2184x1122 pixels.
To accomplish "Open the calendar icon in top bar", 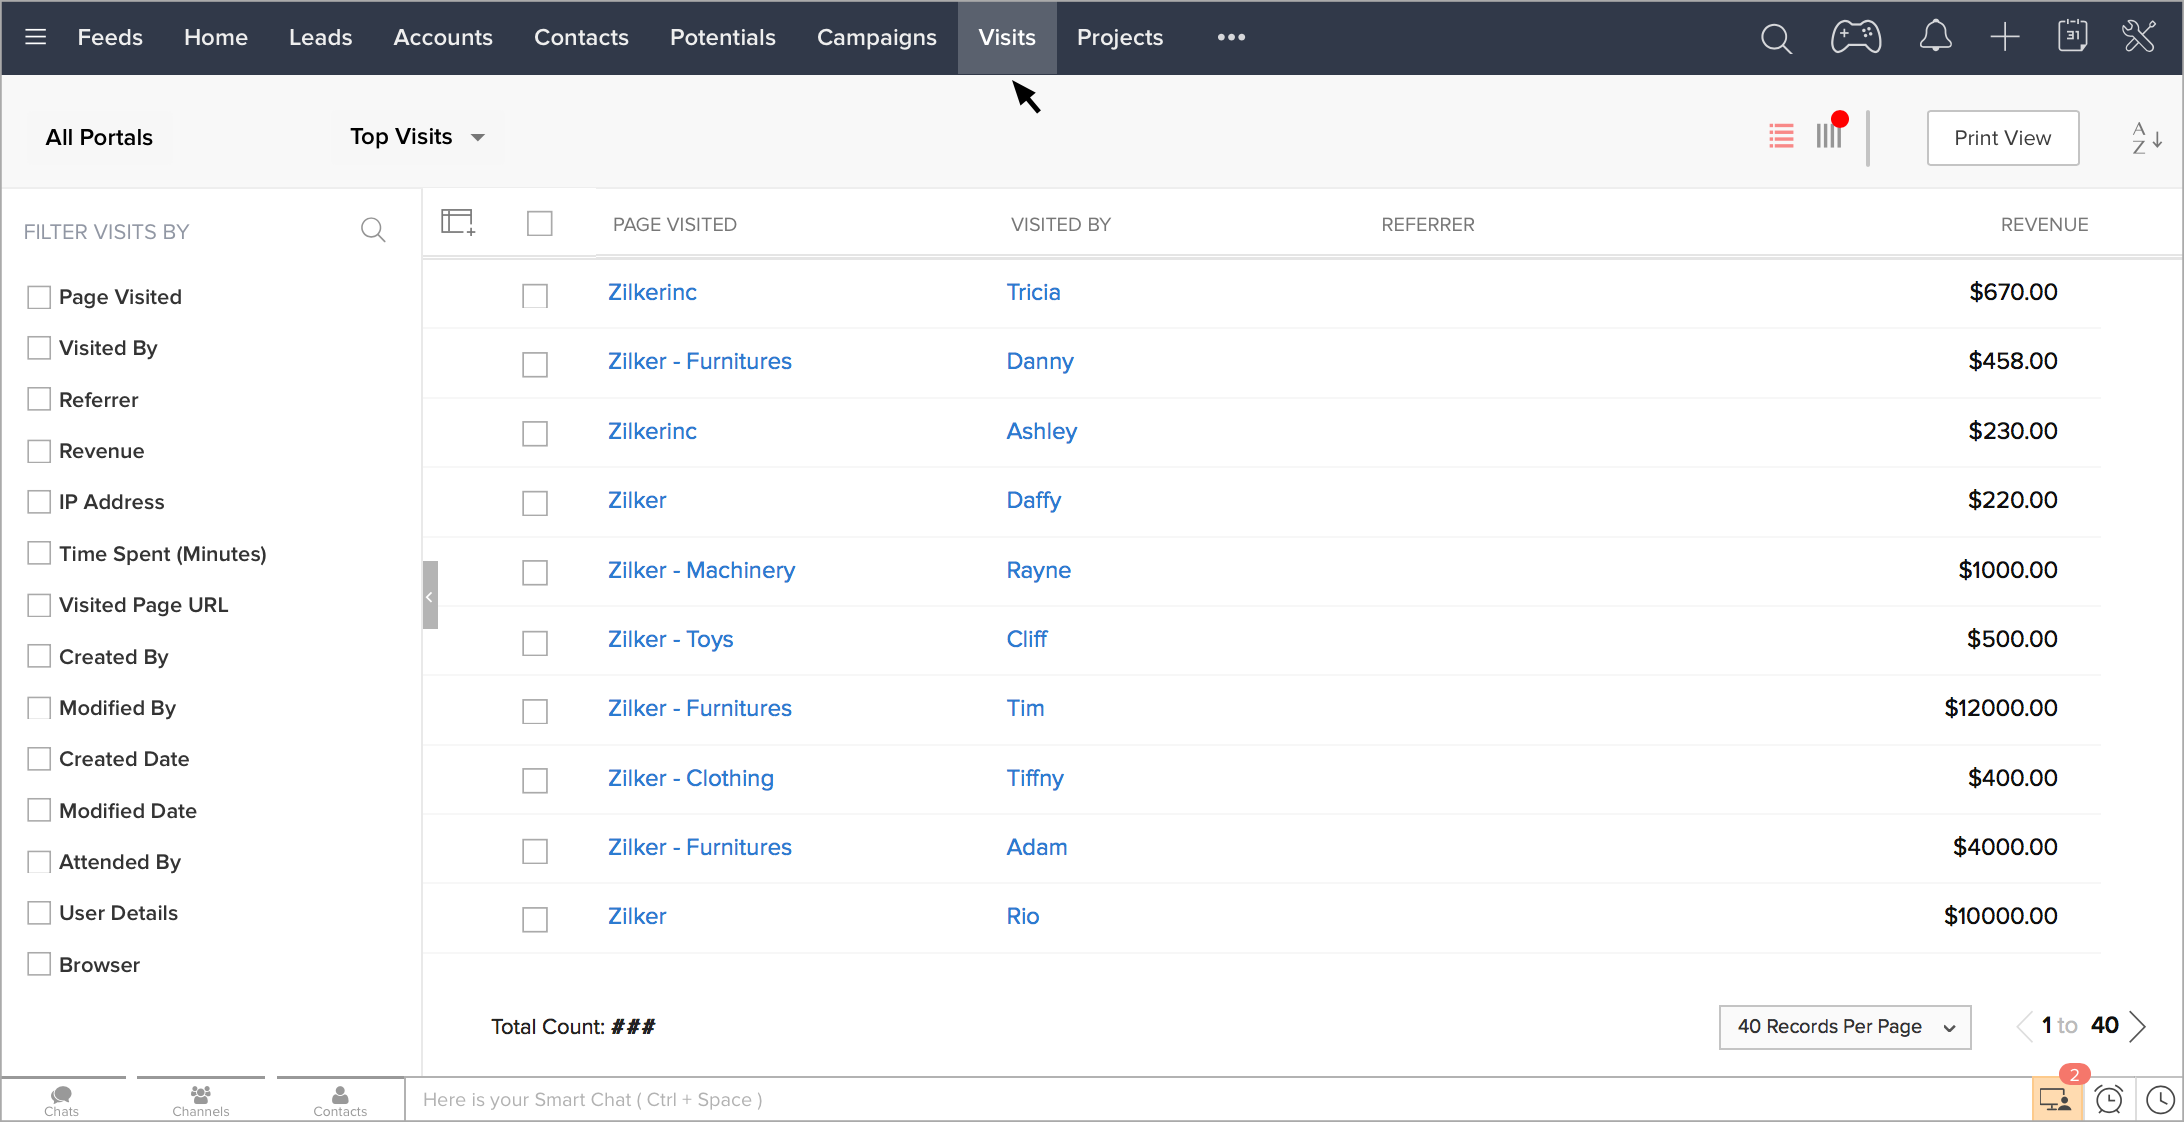I will click(x=2072, y=37).
